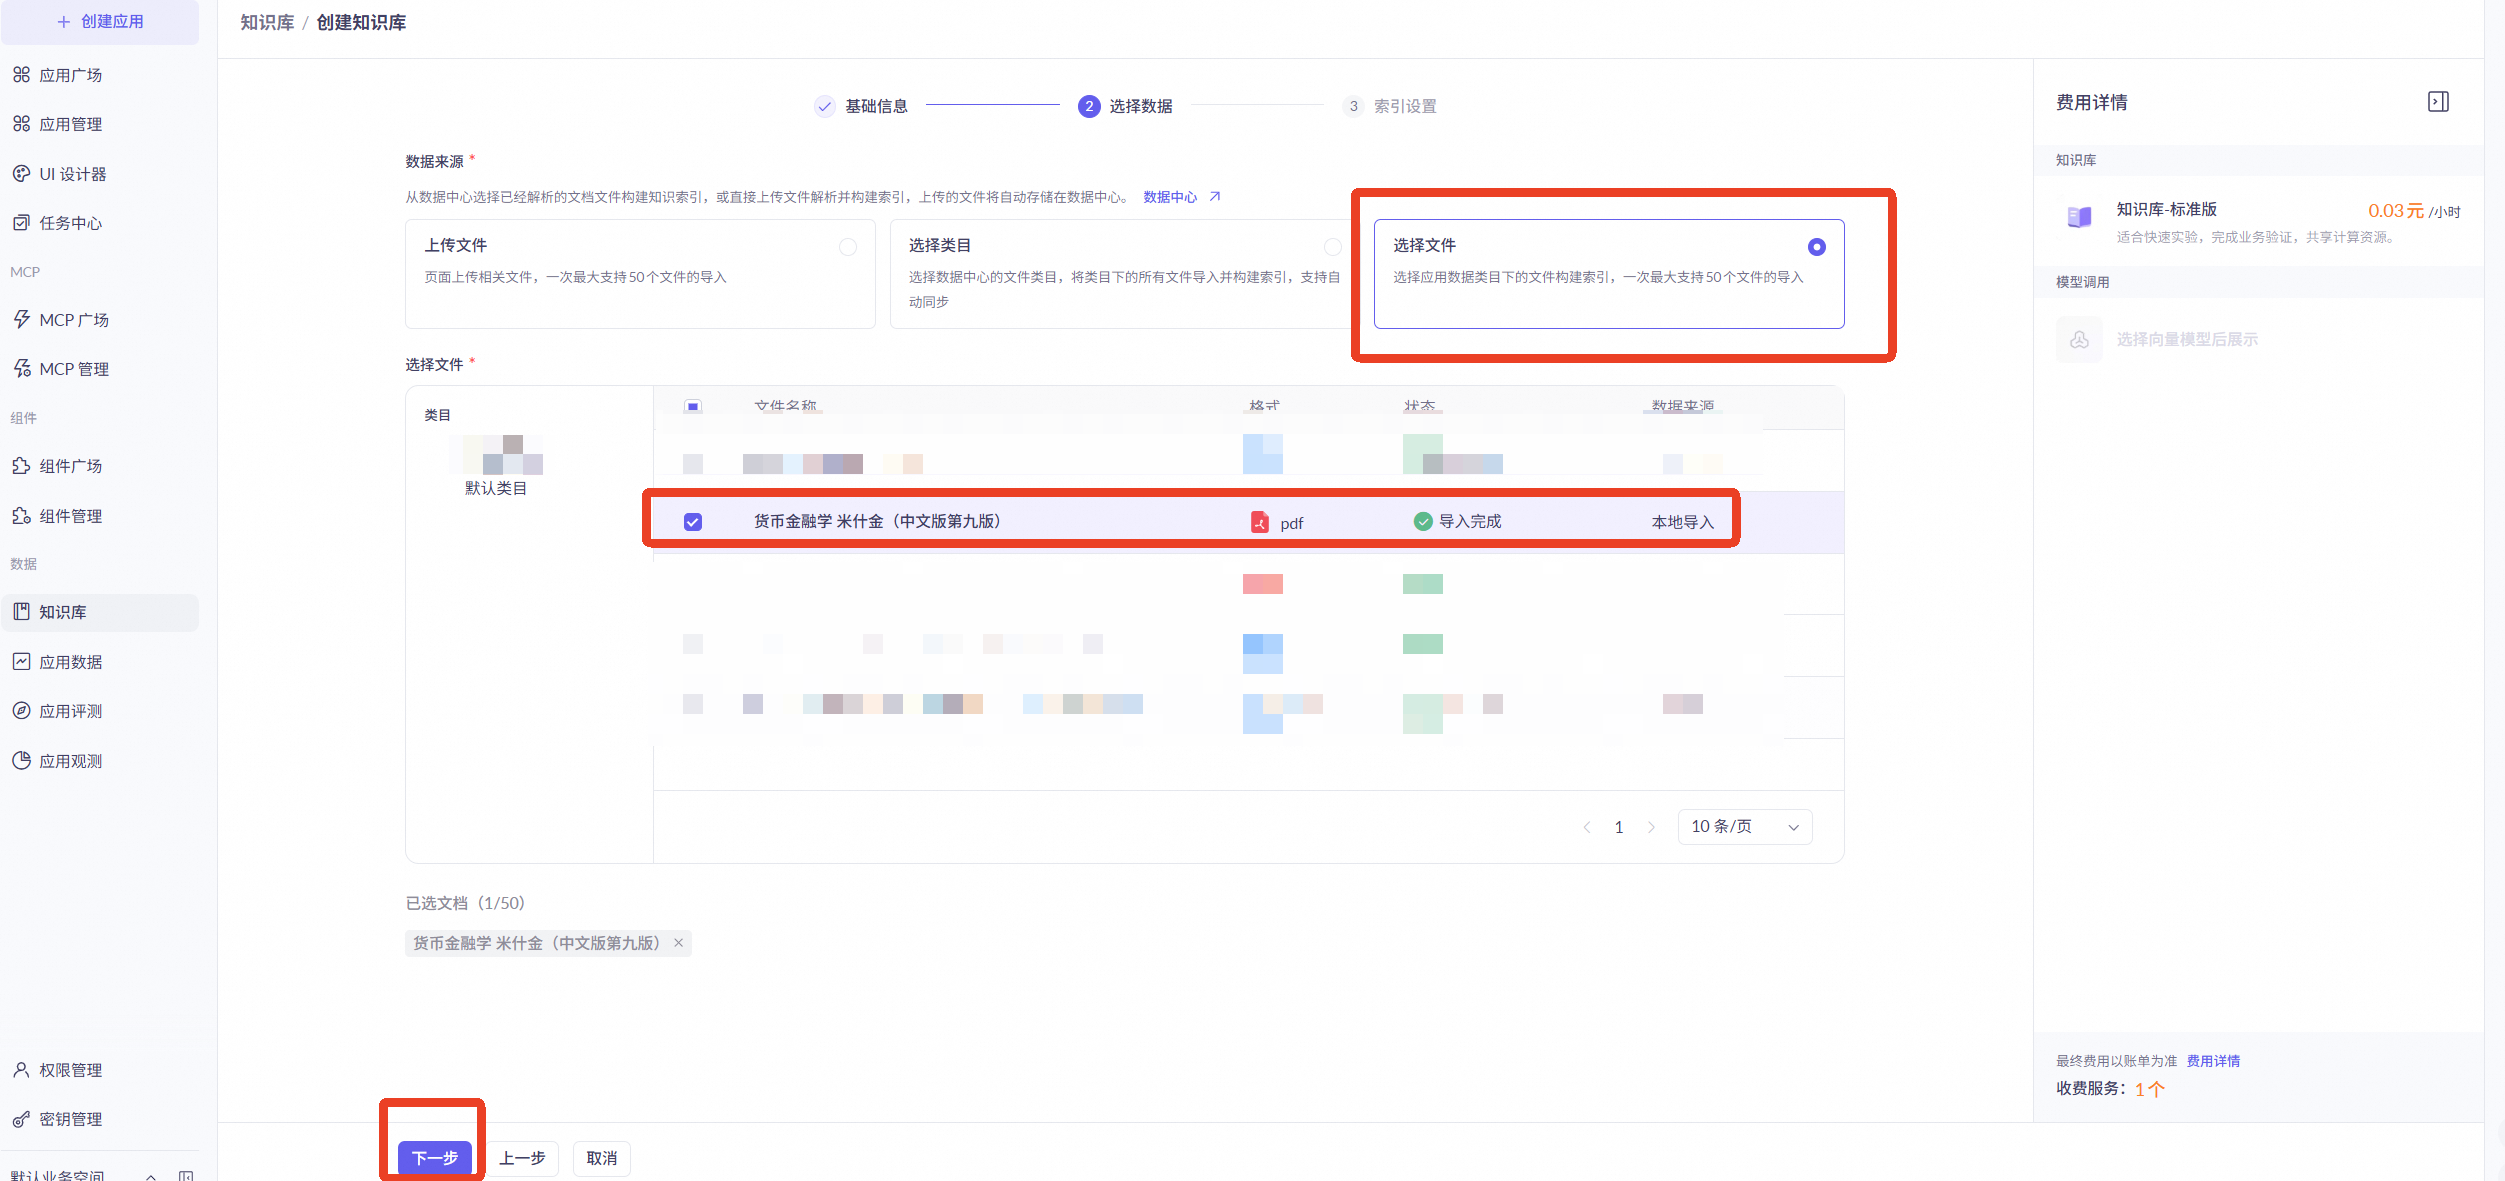Open UI 设计器 in the sidebar
This screenshot has height=1181, width=2505.
(x=72, y=174)
